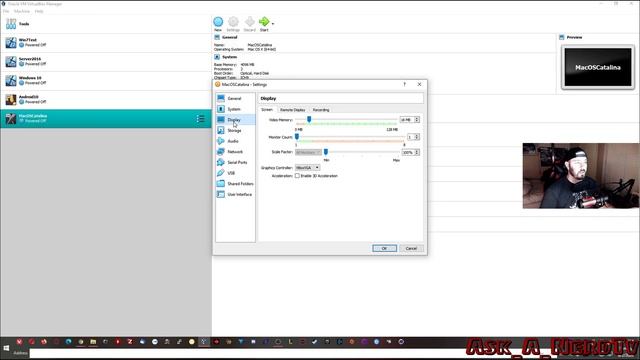
Task: Click the Video Memory slider handle
Action: (x=309, y=119)
